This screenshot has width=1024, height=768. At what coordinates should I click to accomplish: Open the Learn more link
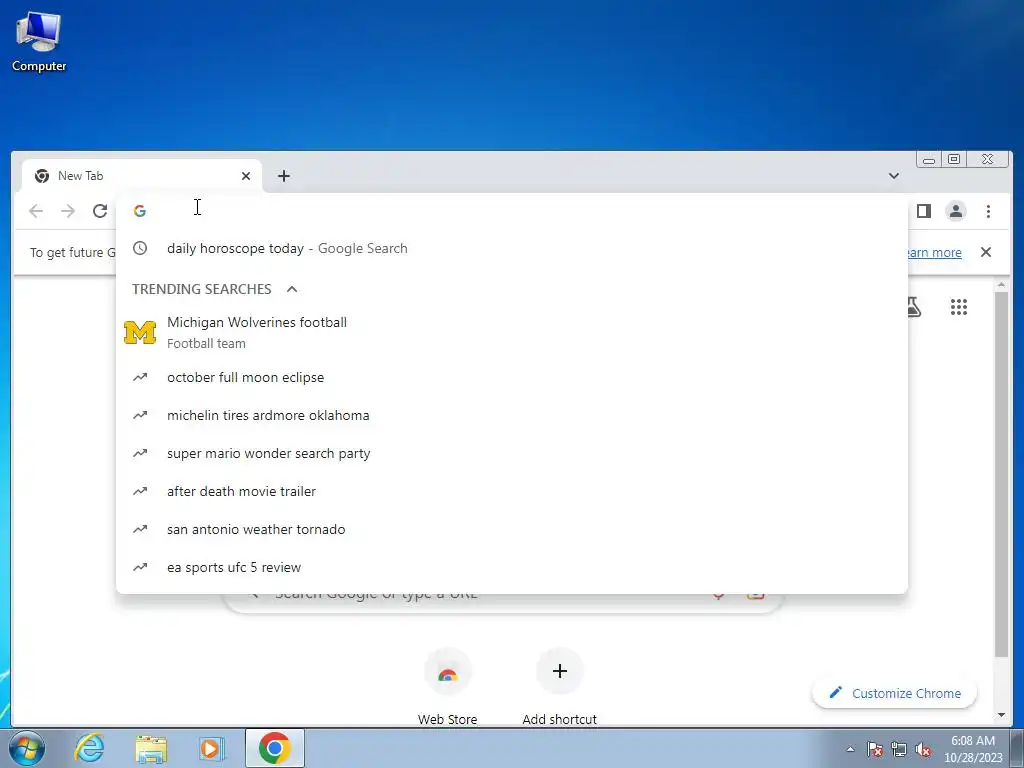(x=935, y=252)
